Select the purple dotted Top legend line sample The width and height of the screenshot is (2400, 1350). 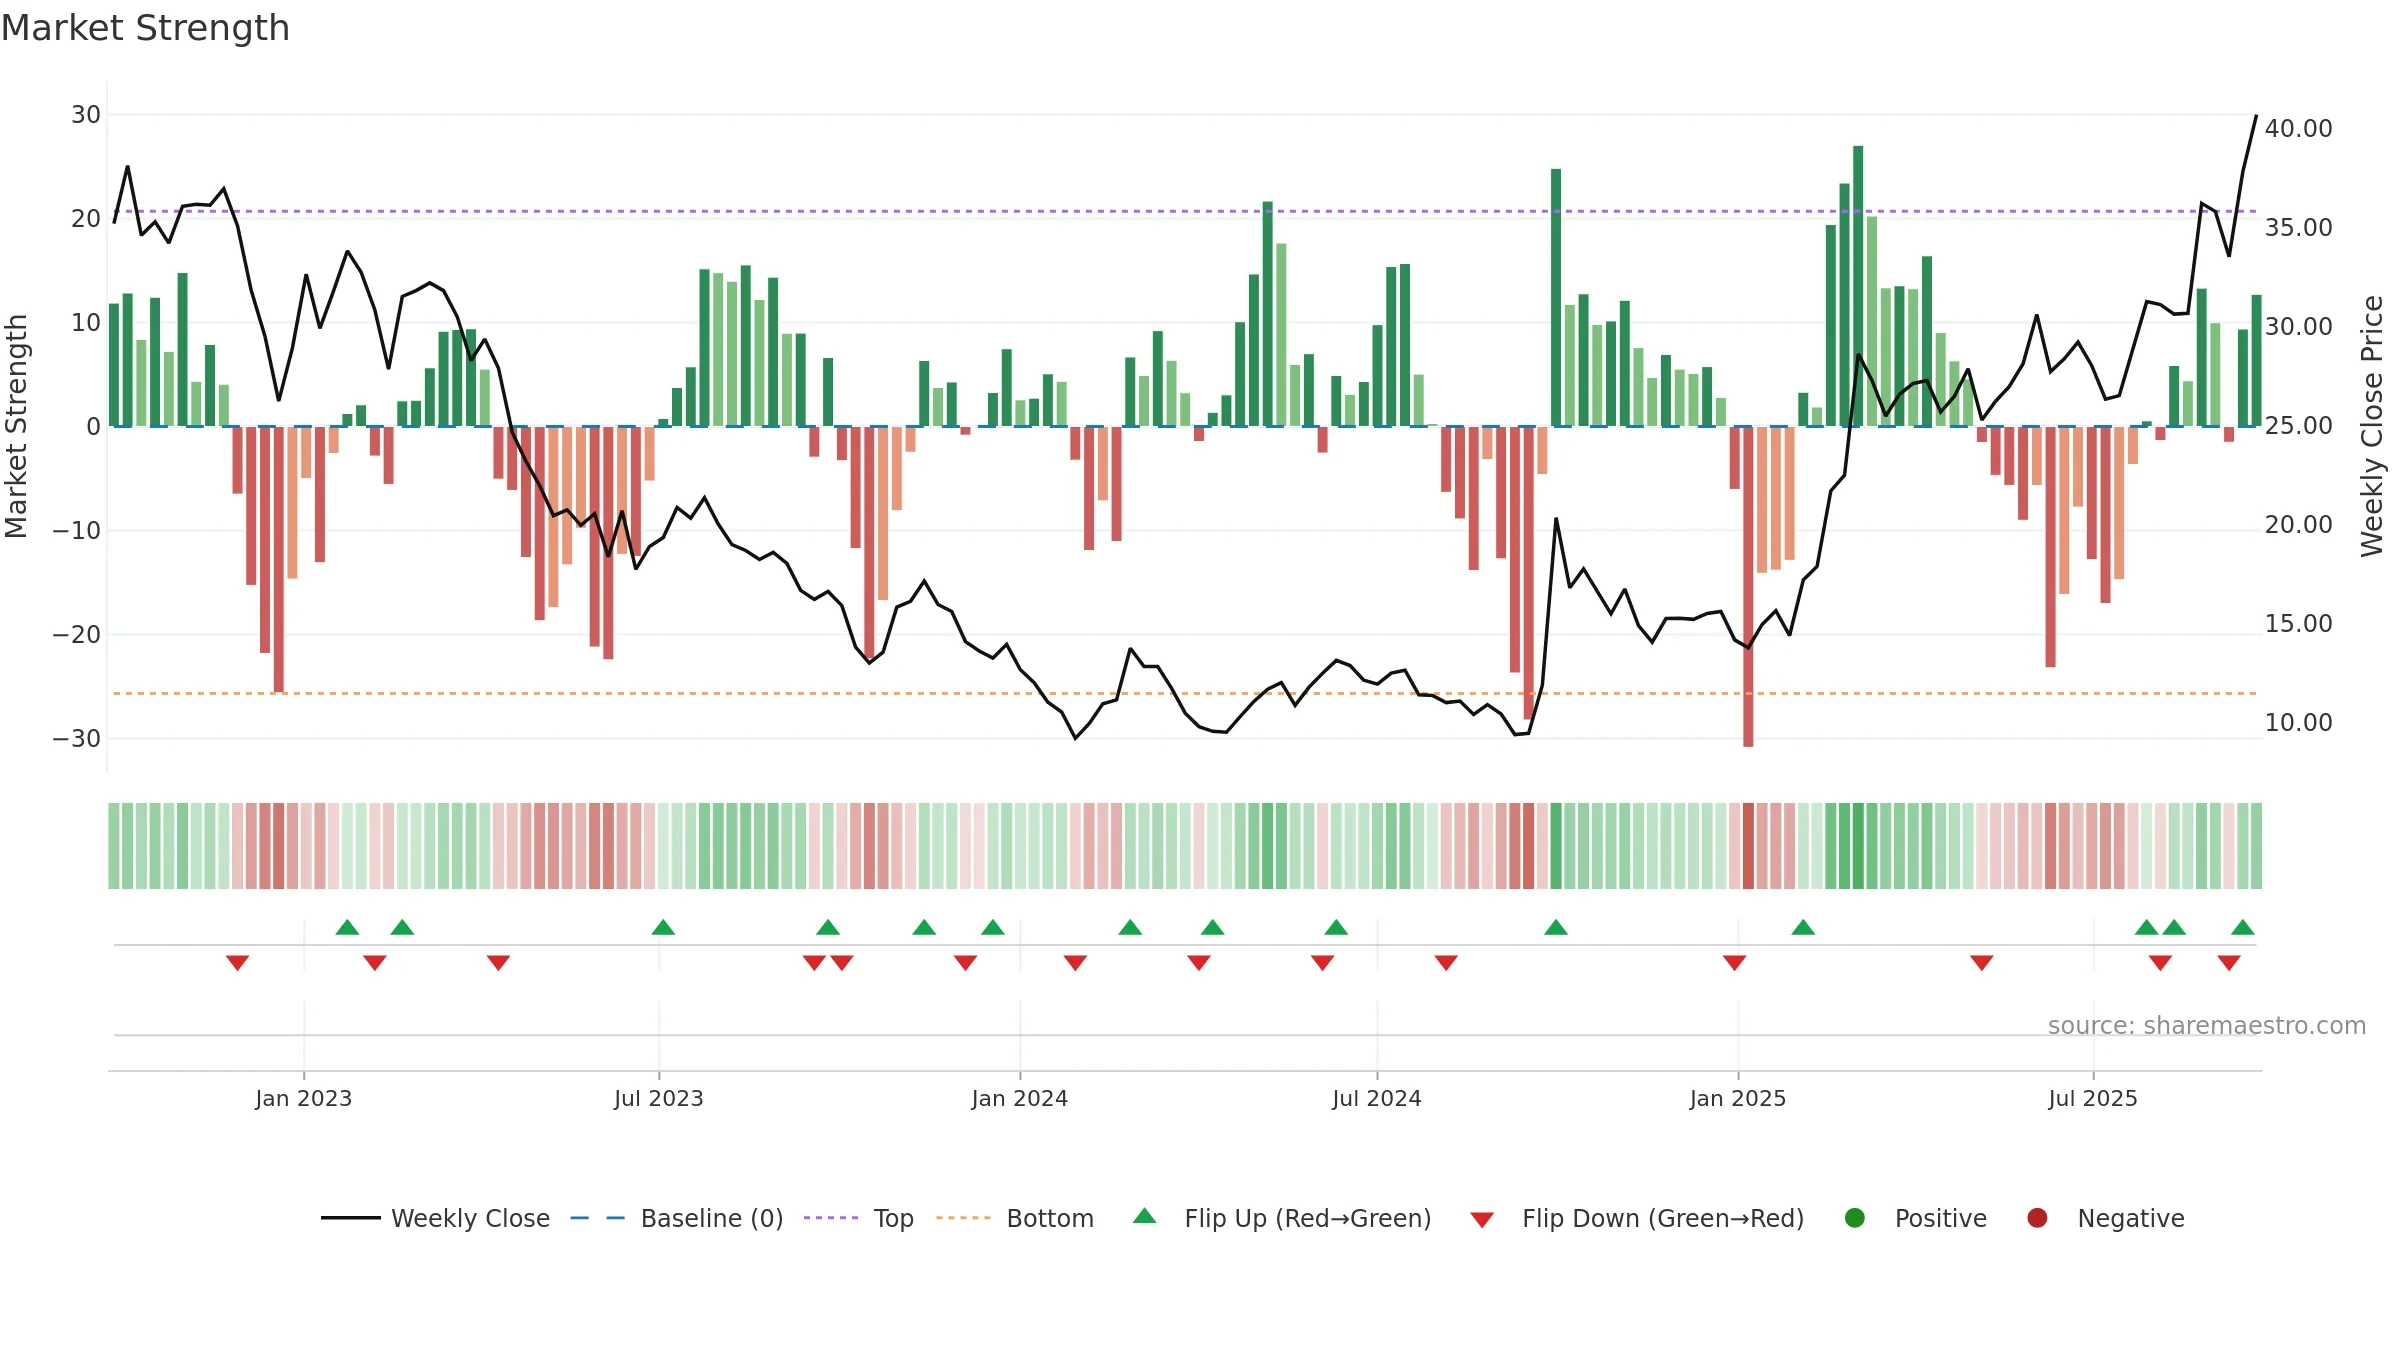click(x=831, y=1218)
